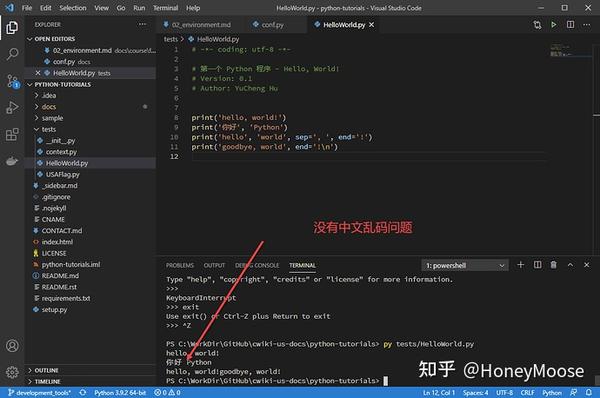The height and width of the screenshot is (398, 600).
Task: Select Python 3.9.2 64-bit interpreter
Action: coord(120,393)
